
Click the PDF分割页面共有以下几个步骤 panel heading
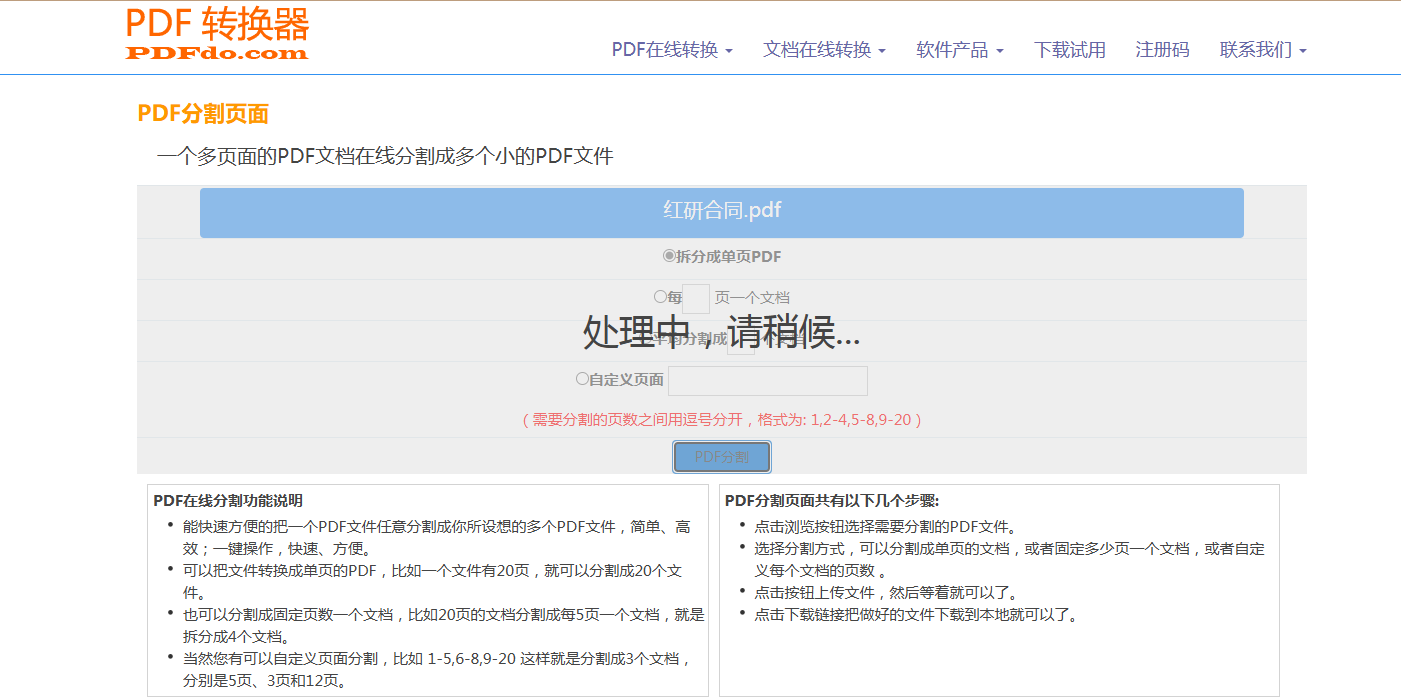(831, 500)
